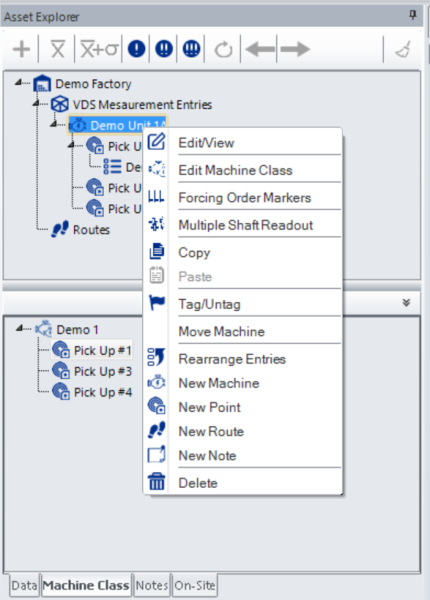
Task: Collapse the VDS Mesaurement Entries node
Action: click(36, 103)
